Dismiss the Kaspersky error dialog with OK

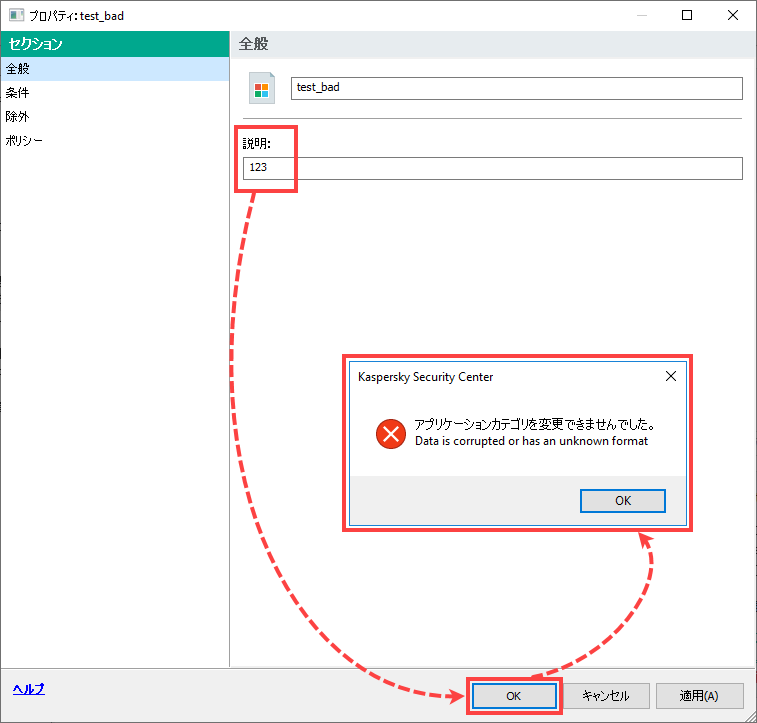click(x=622, y=501)
